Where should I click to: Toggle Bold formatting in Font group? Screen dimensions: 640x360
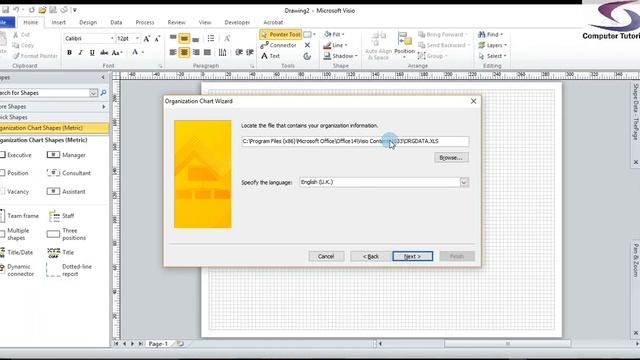69,52
